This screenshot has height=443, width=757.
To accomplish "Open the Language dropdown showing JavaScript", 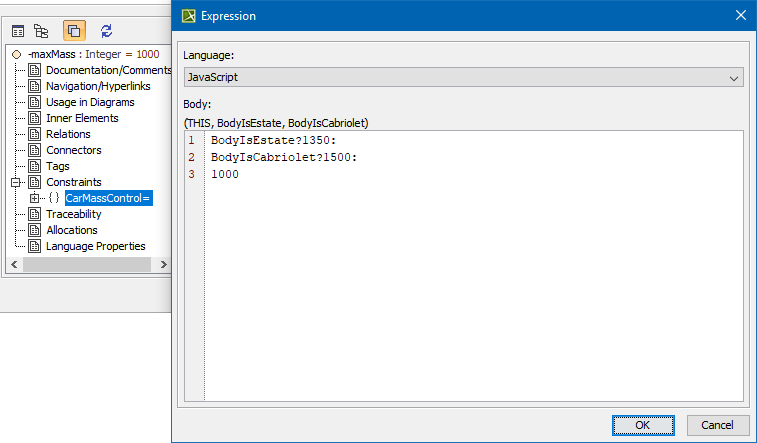I will (463, 77).
